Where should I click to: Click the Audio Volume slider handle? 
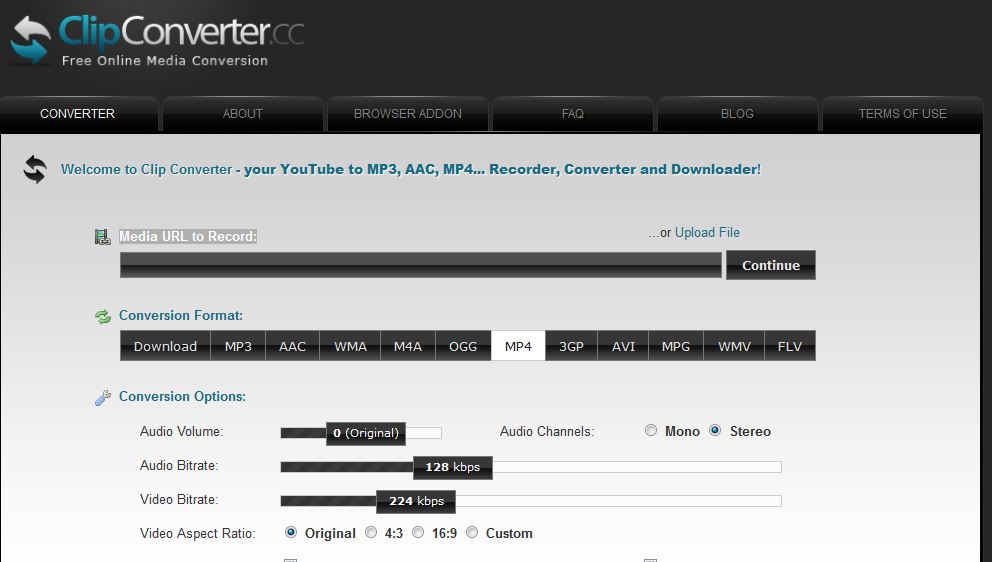point(366,434)
